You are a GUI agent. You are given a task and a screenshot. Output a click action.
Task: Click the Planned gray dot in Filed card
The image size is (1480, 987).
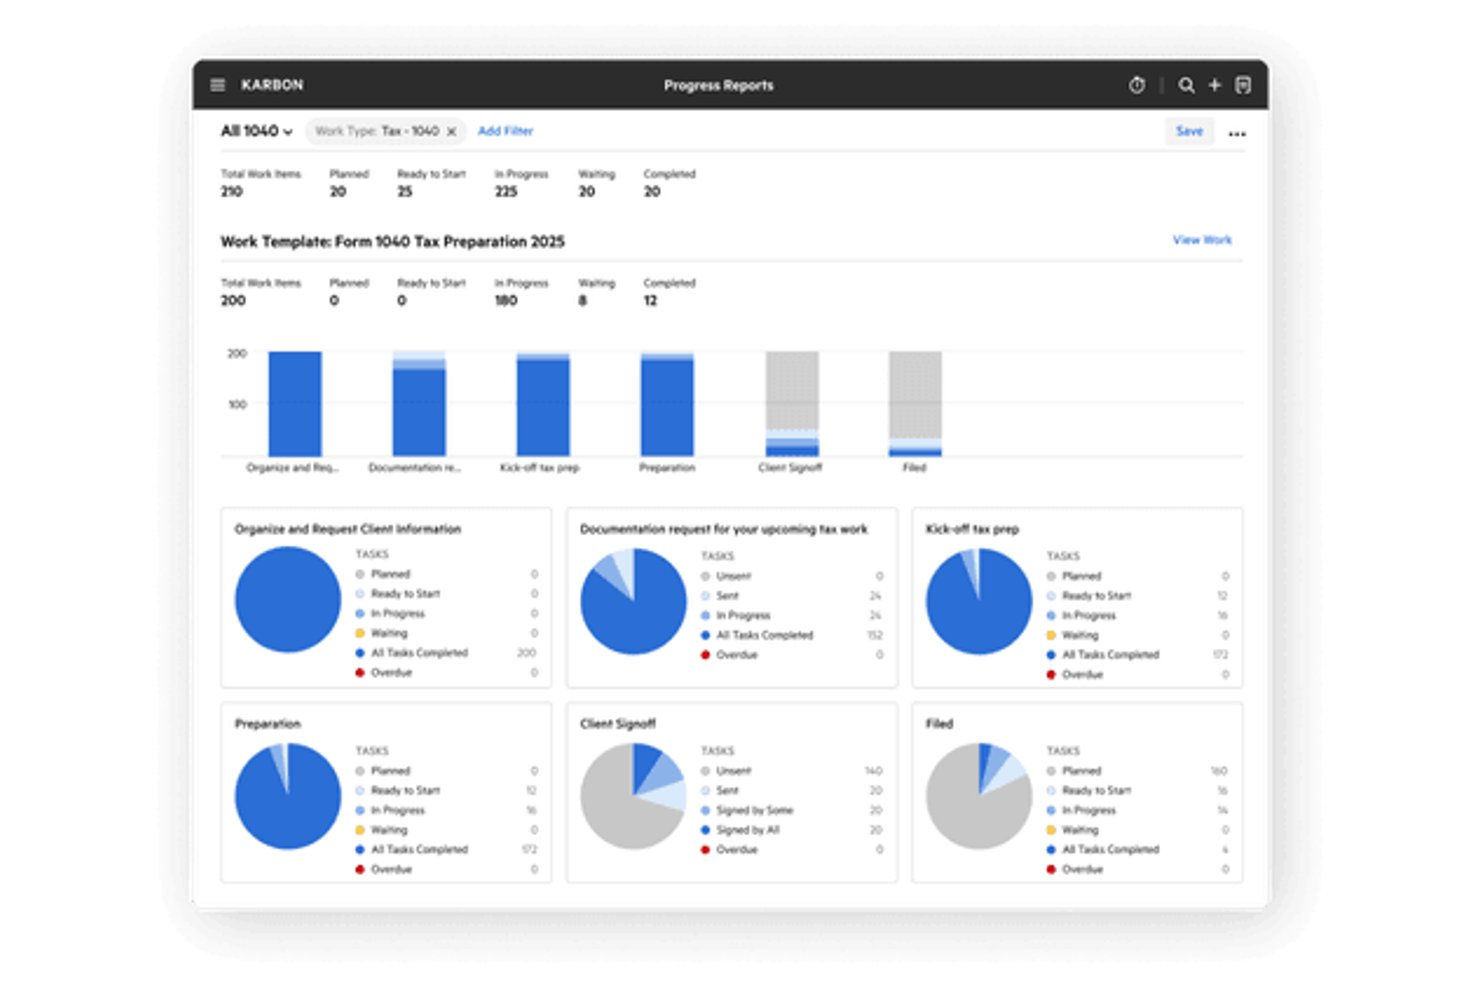[x=1051, y=771]
